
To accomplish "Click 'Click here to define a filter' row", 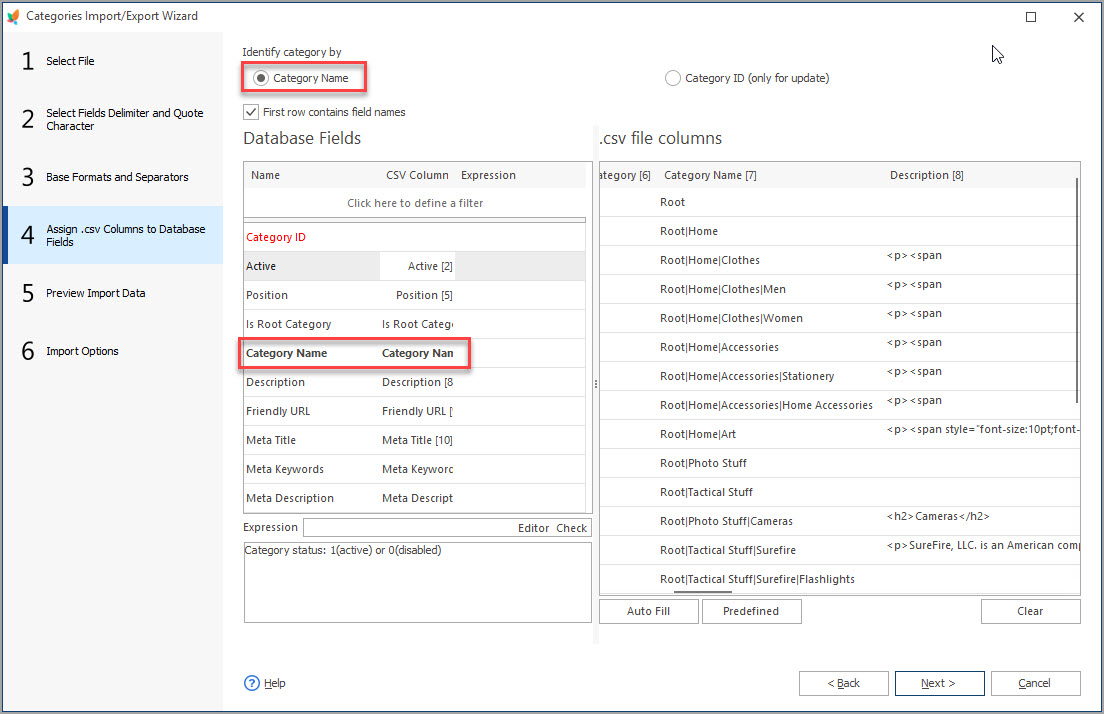I will [x=415, y=203].
